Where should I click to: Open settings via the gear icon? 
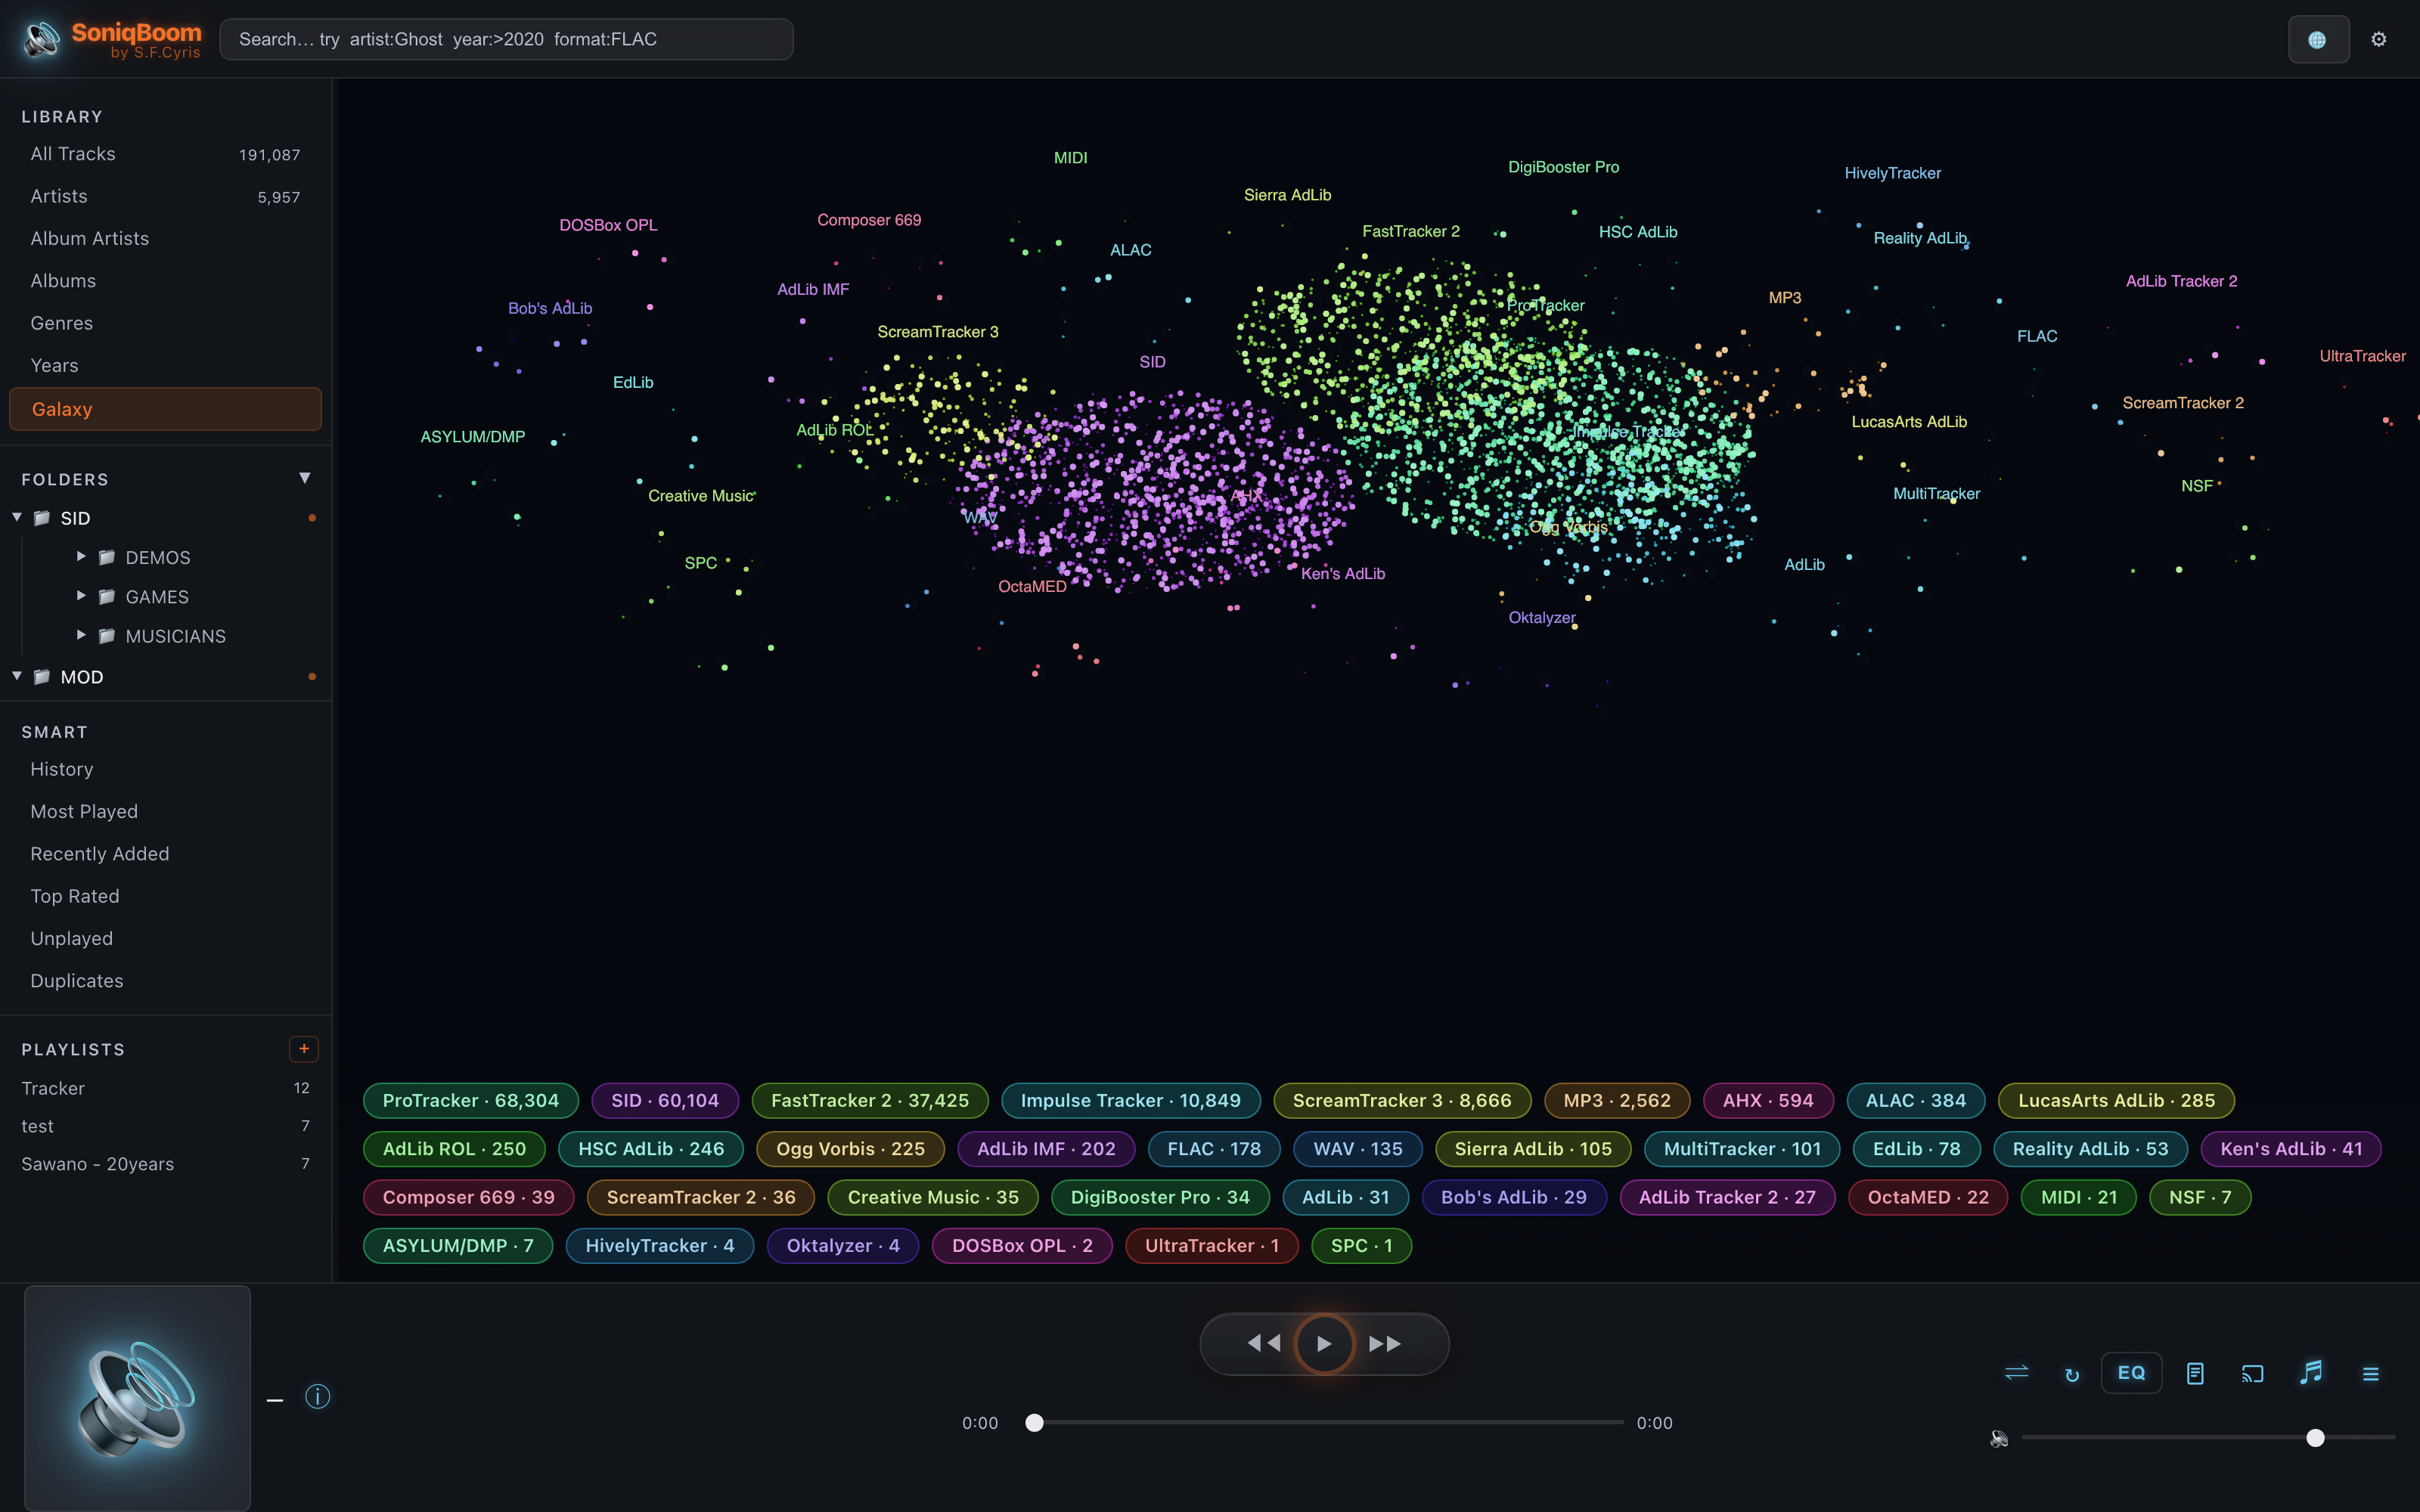[2379, 39]
